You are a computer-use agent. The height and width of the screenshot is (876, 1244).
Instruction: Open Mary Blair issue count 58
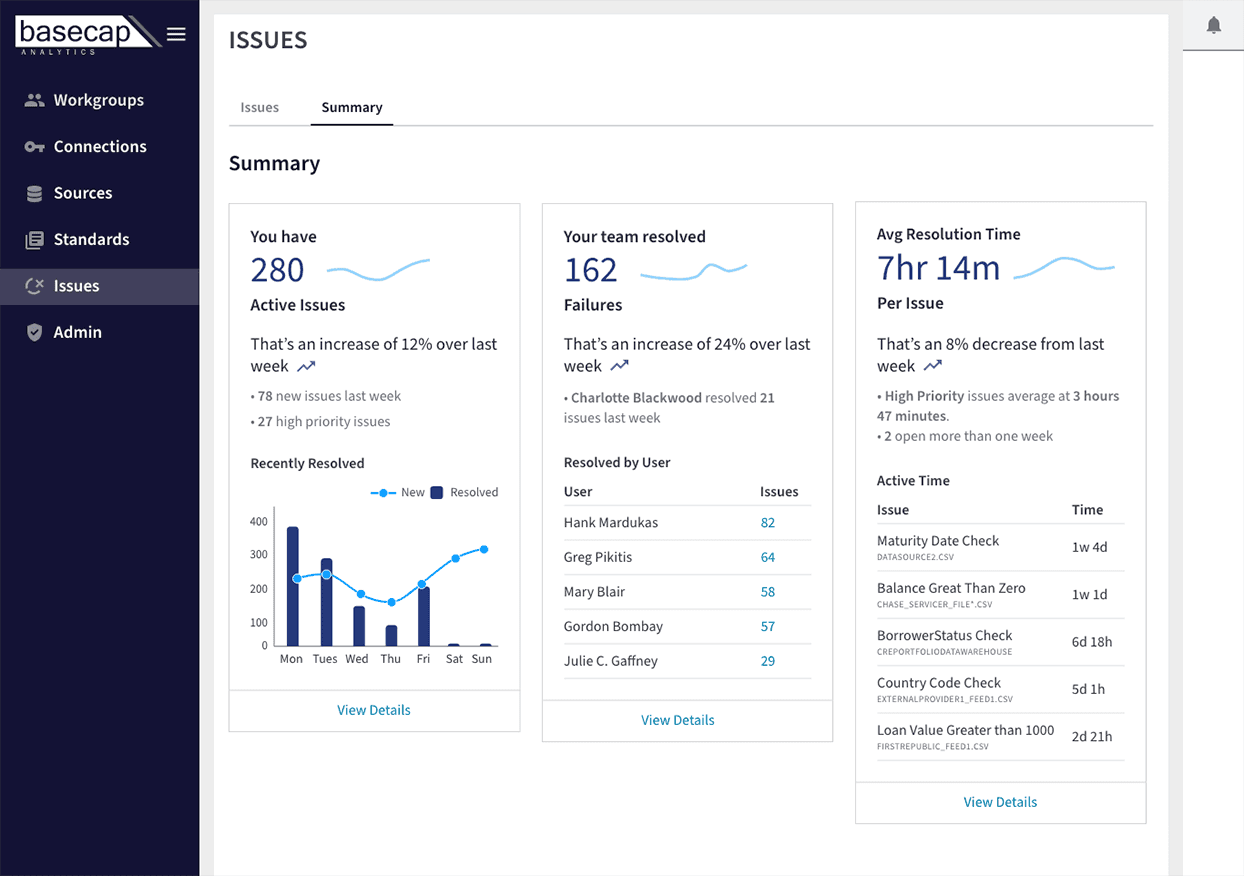[768, 592]
